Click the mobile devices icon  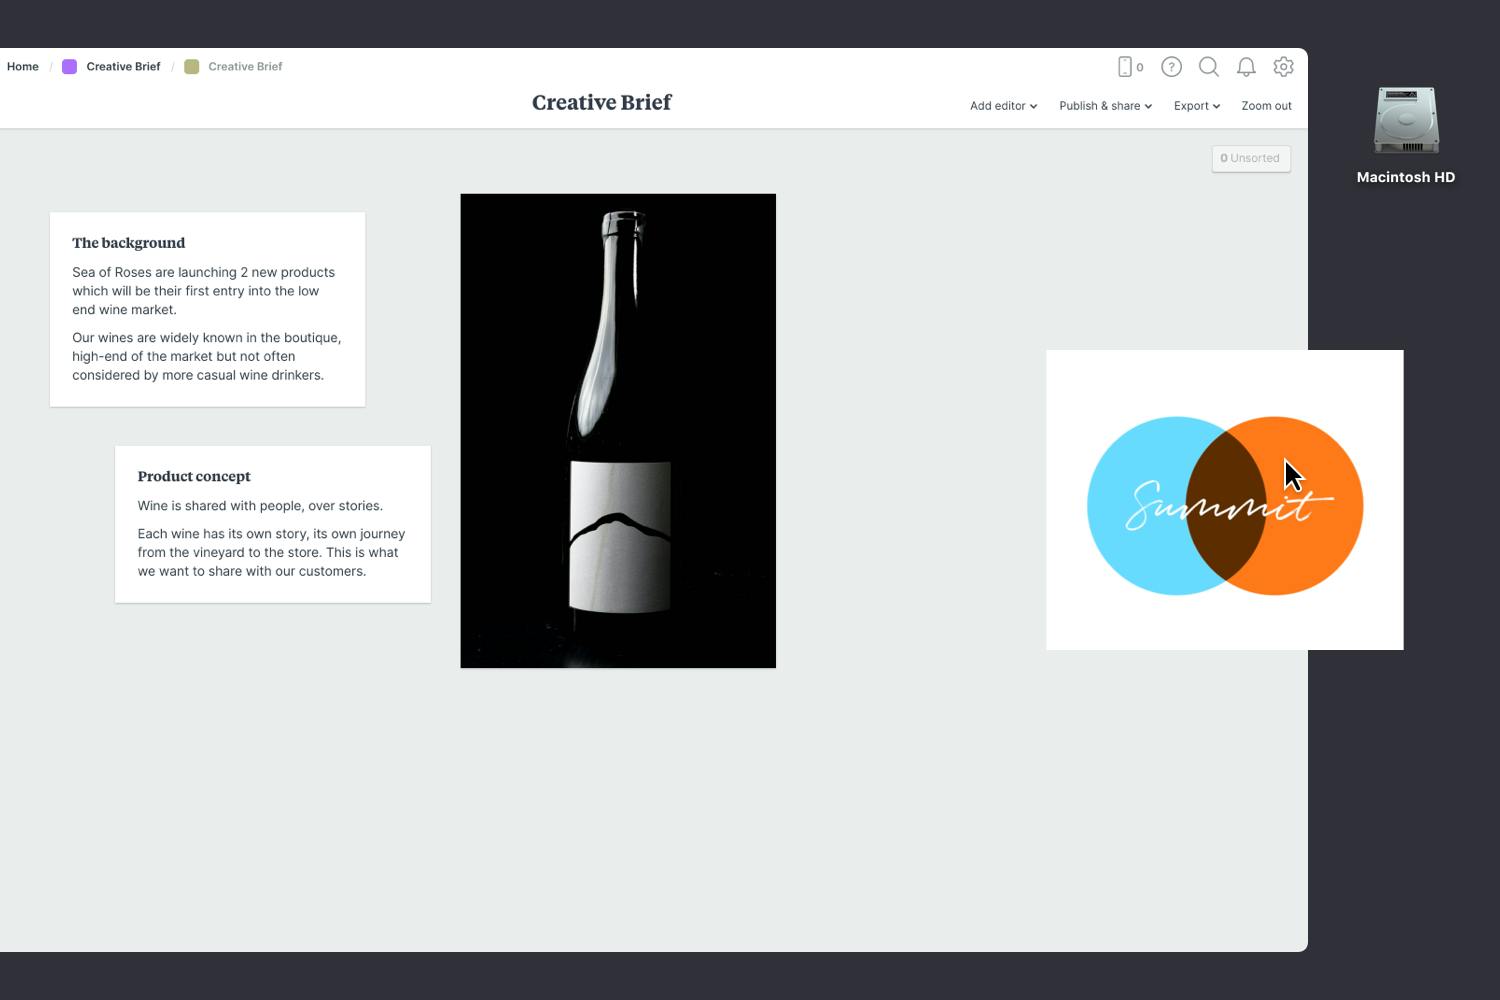pos(1124,66)
